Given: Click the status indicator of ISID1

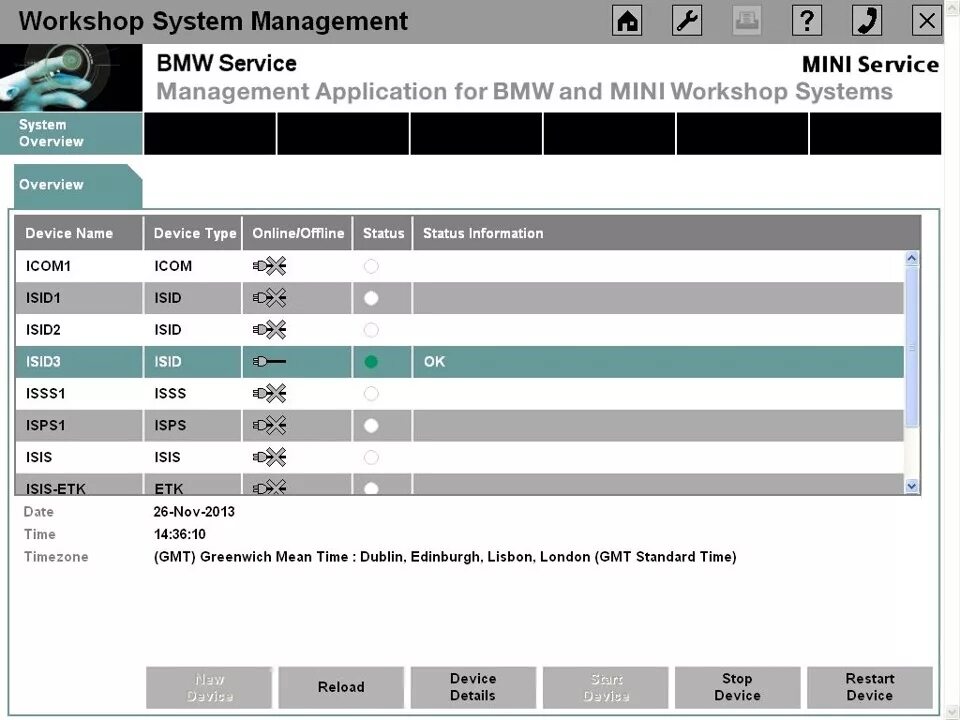Looking at the screenshot, I should click(x=371, y=298).
